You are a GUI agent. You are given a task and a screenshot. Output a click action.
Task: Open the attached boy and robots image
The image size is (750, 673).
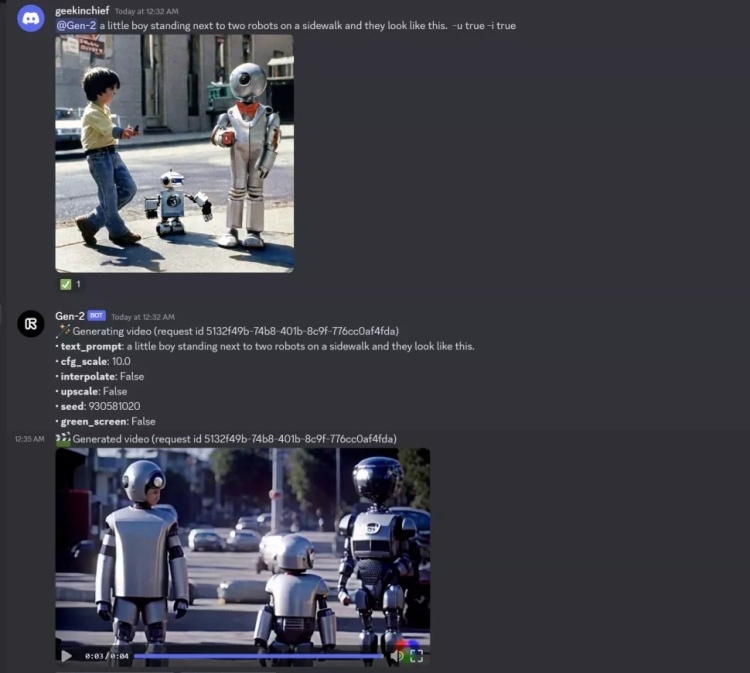[174, 153]
